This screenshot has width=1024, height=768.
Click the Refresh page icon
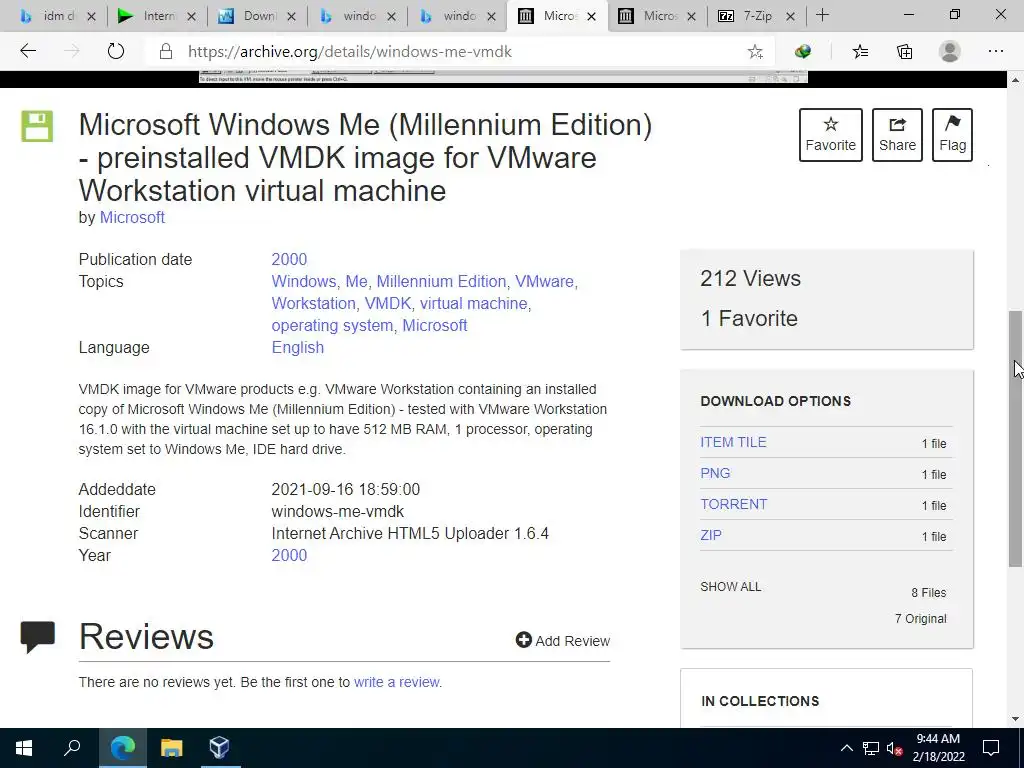pos(116,51)
